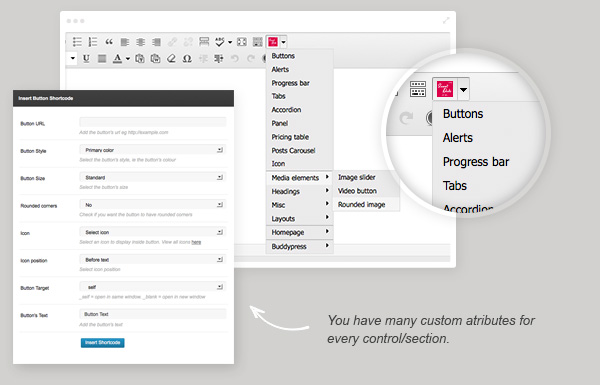Viewport: 600px width, 385px height.
Task: Insert special character omega icon
Action: (187, 59)
